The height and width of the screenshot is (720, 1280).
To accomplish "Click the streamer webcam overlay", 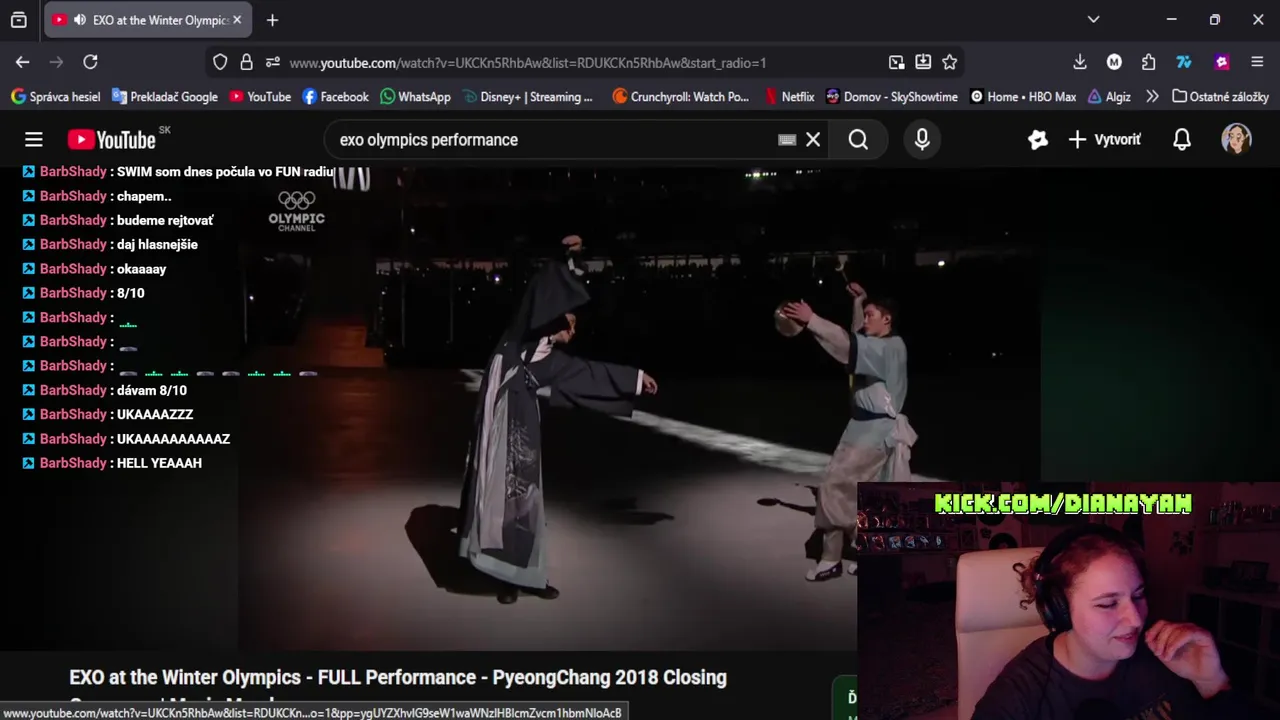I will 1068,601.
